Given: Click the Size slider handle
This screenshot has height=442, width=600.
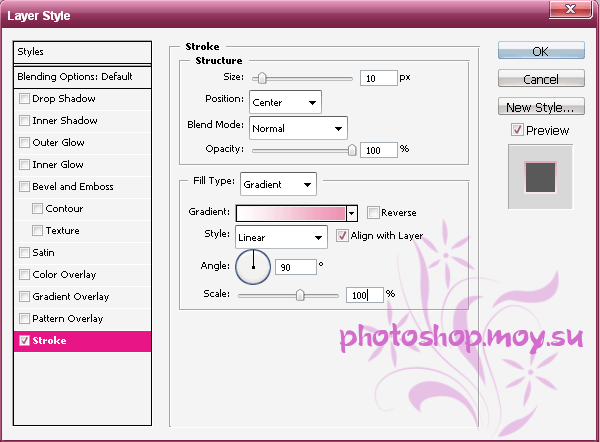Looking at the screenshot, I should tap(262, 78).
